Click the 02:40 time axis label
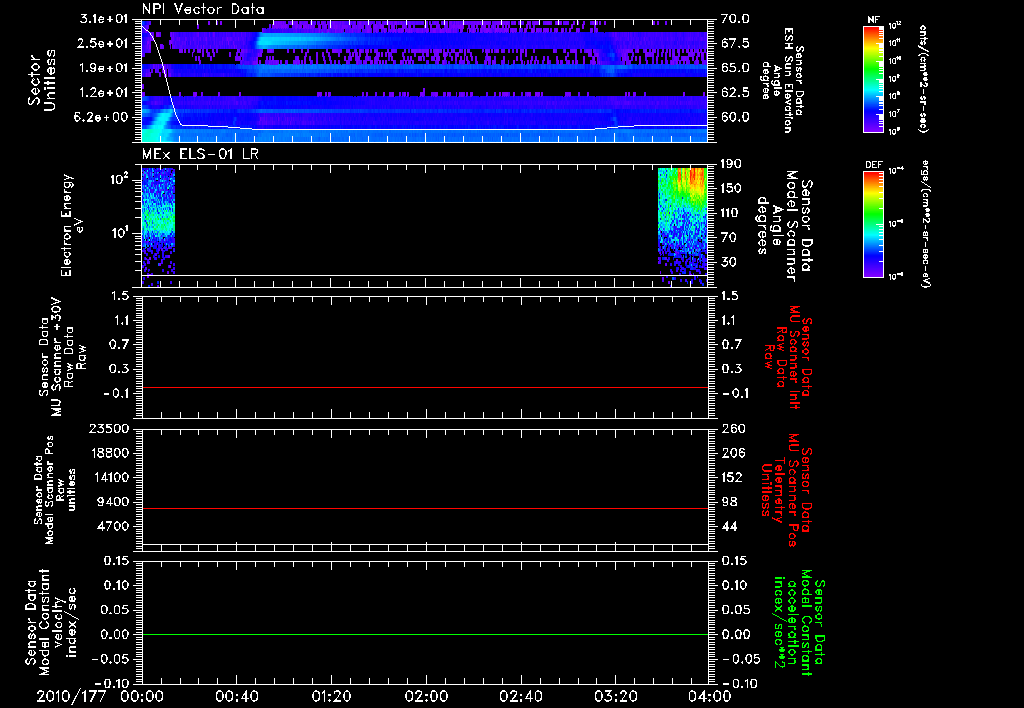Image resolution: width=1024 pixels, height=708 pixels. [x=520, y=696]
